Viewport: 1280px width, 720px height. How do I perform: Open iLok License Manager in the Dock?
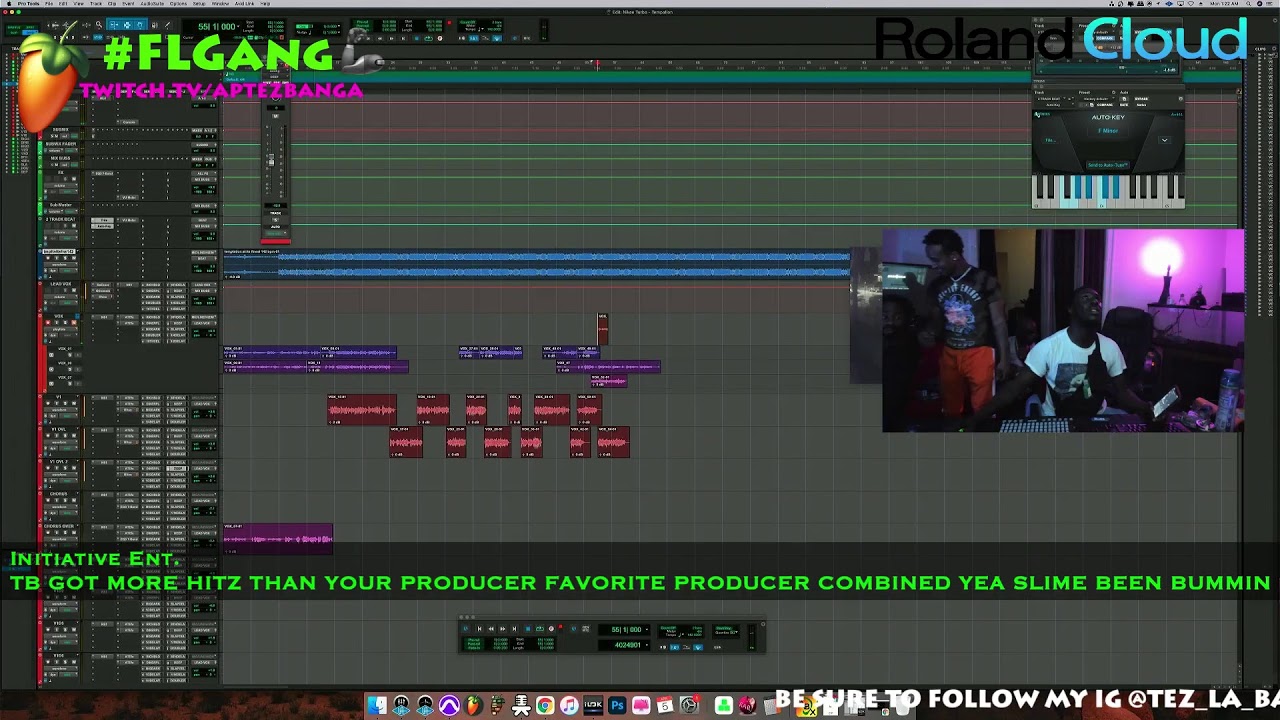593,706
